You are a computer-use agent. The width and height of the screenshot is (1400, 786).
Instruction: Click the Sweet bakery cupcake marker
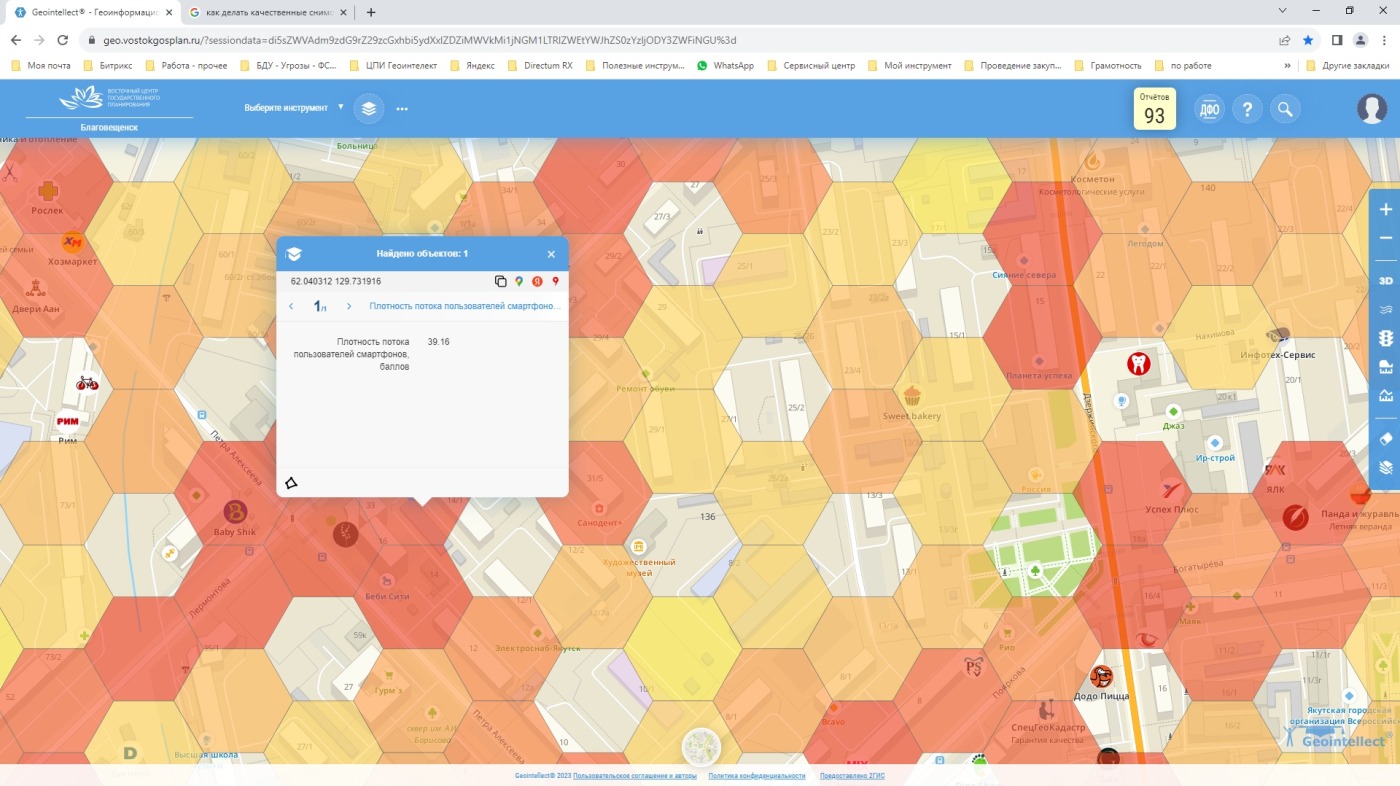(911, 396)
